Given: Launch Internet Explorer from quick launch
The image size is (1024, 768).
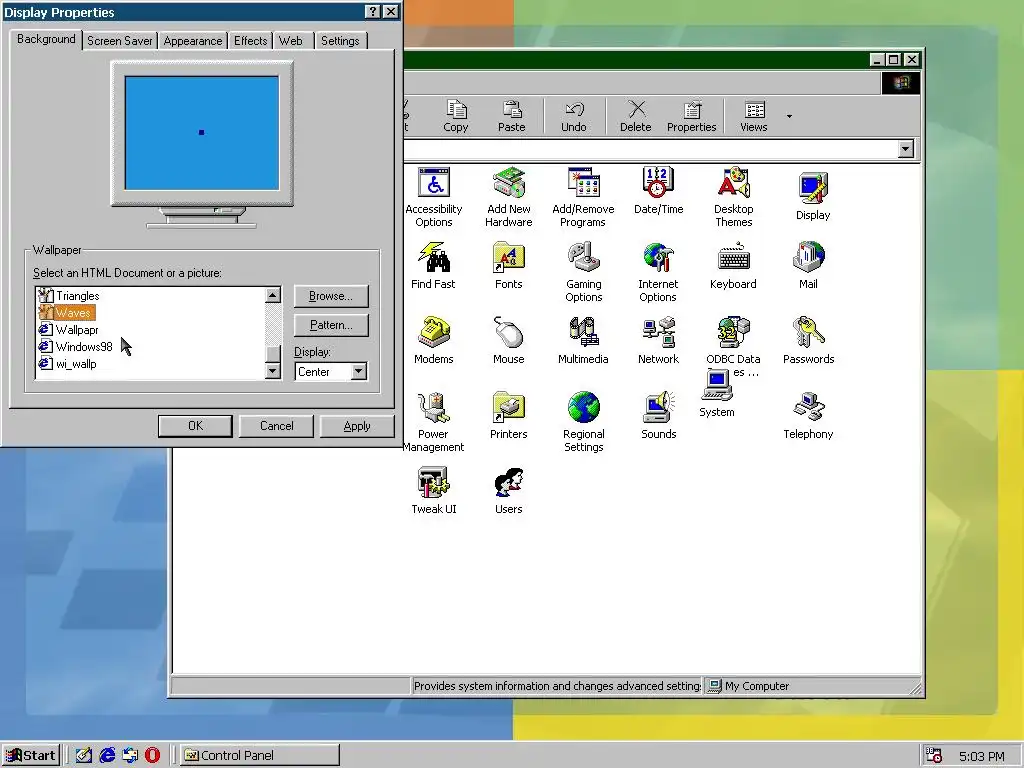Looking at the screenshot, I should tap(107, 755).
